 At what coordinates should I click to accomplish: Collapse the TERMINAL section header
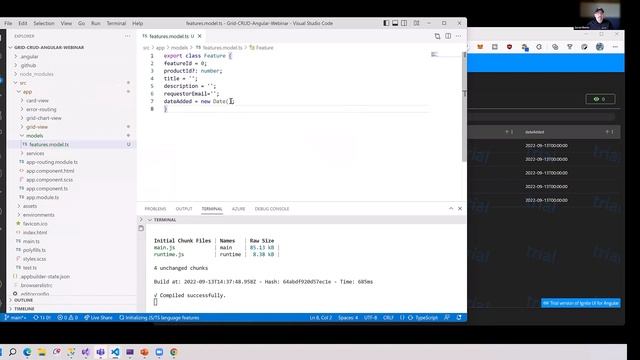pos(165,220)
